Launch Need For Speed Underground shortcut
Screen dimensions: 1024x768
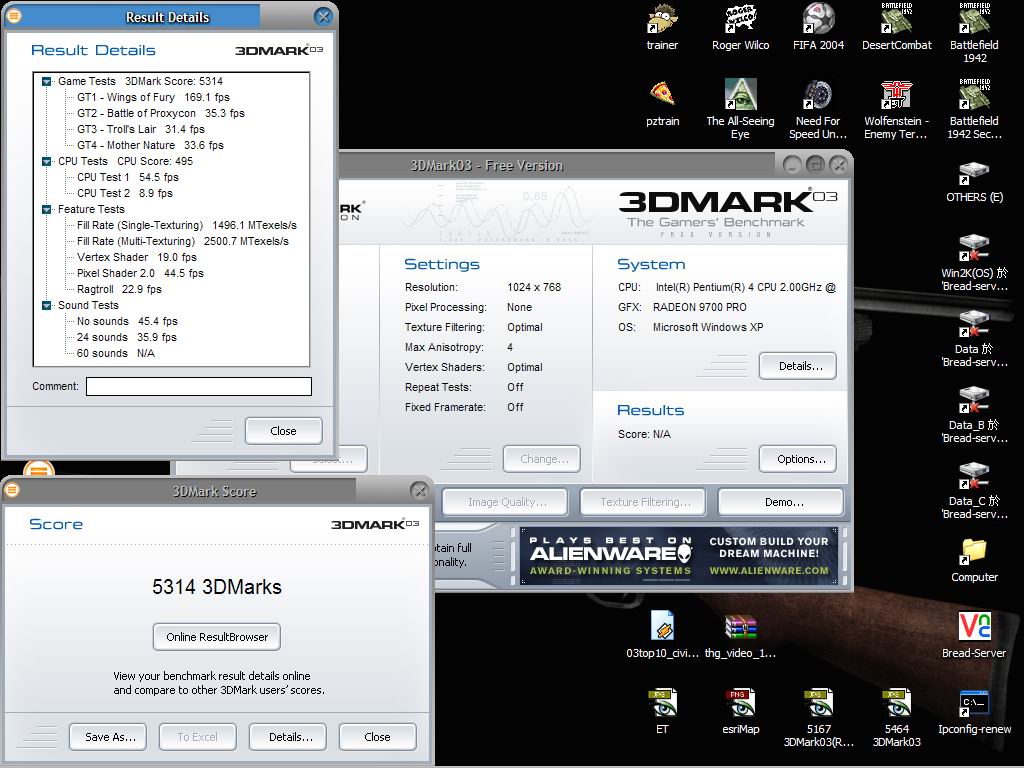click(x=818, y=109)
